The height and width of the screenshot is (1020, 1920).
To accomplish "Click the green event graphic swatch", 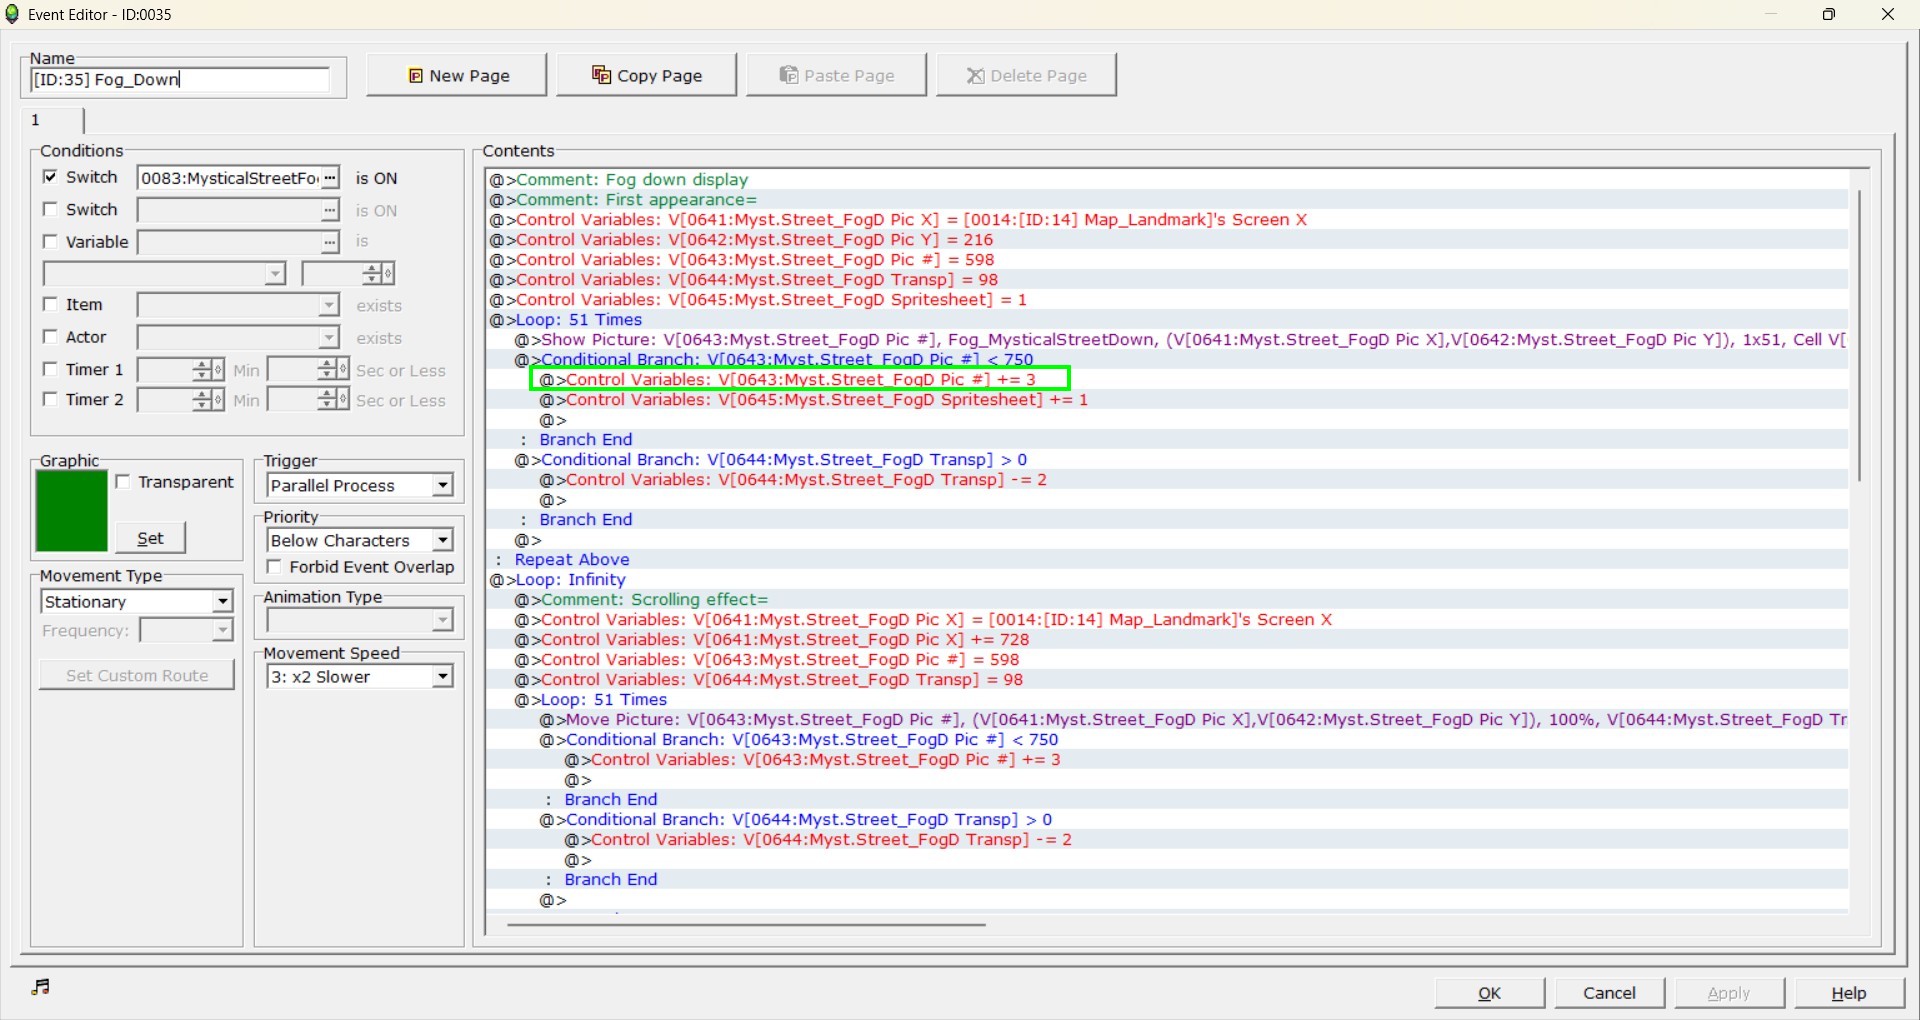I will pos(71,511).
